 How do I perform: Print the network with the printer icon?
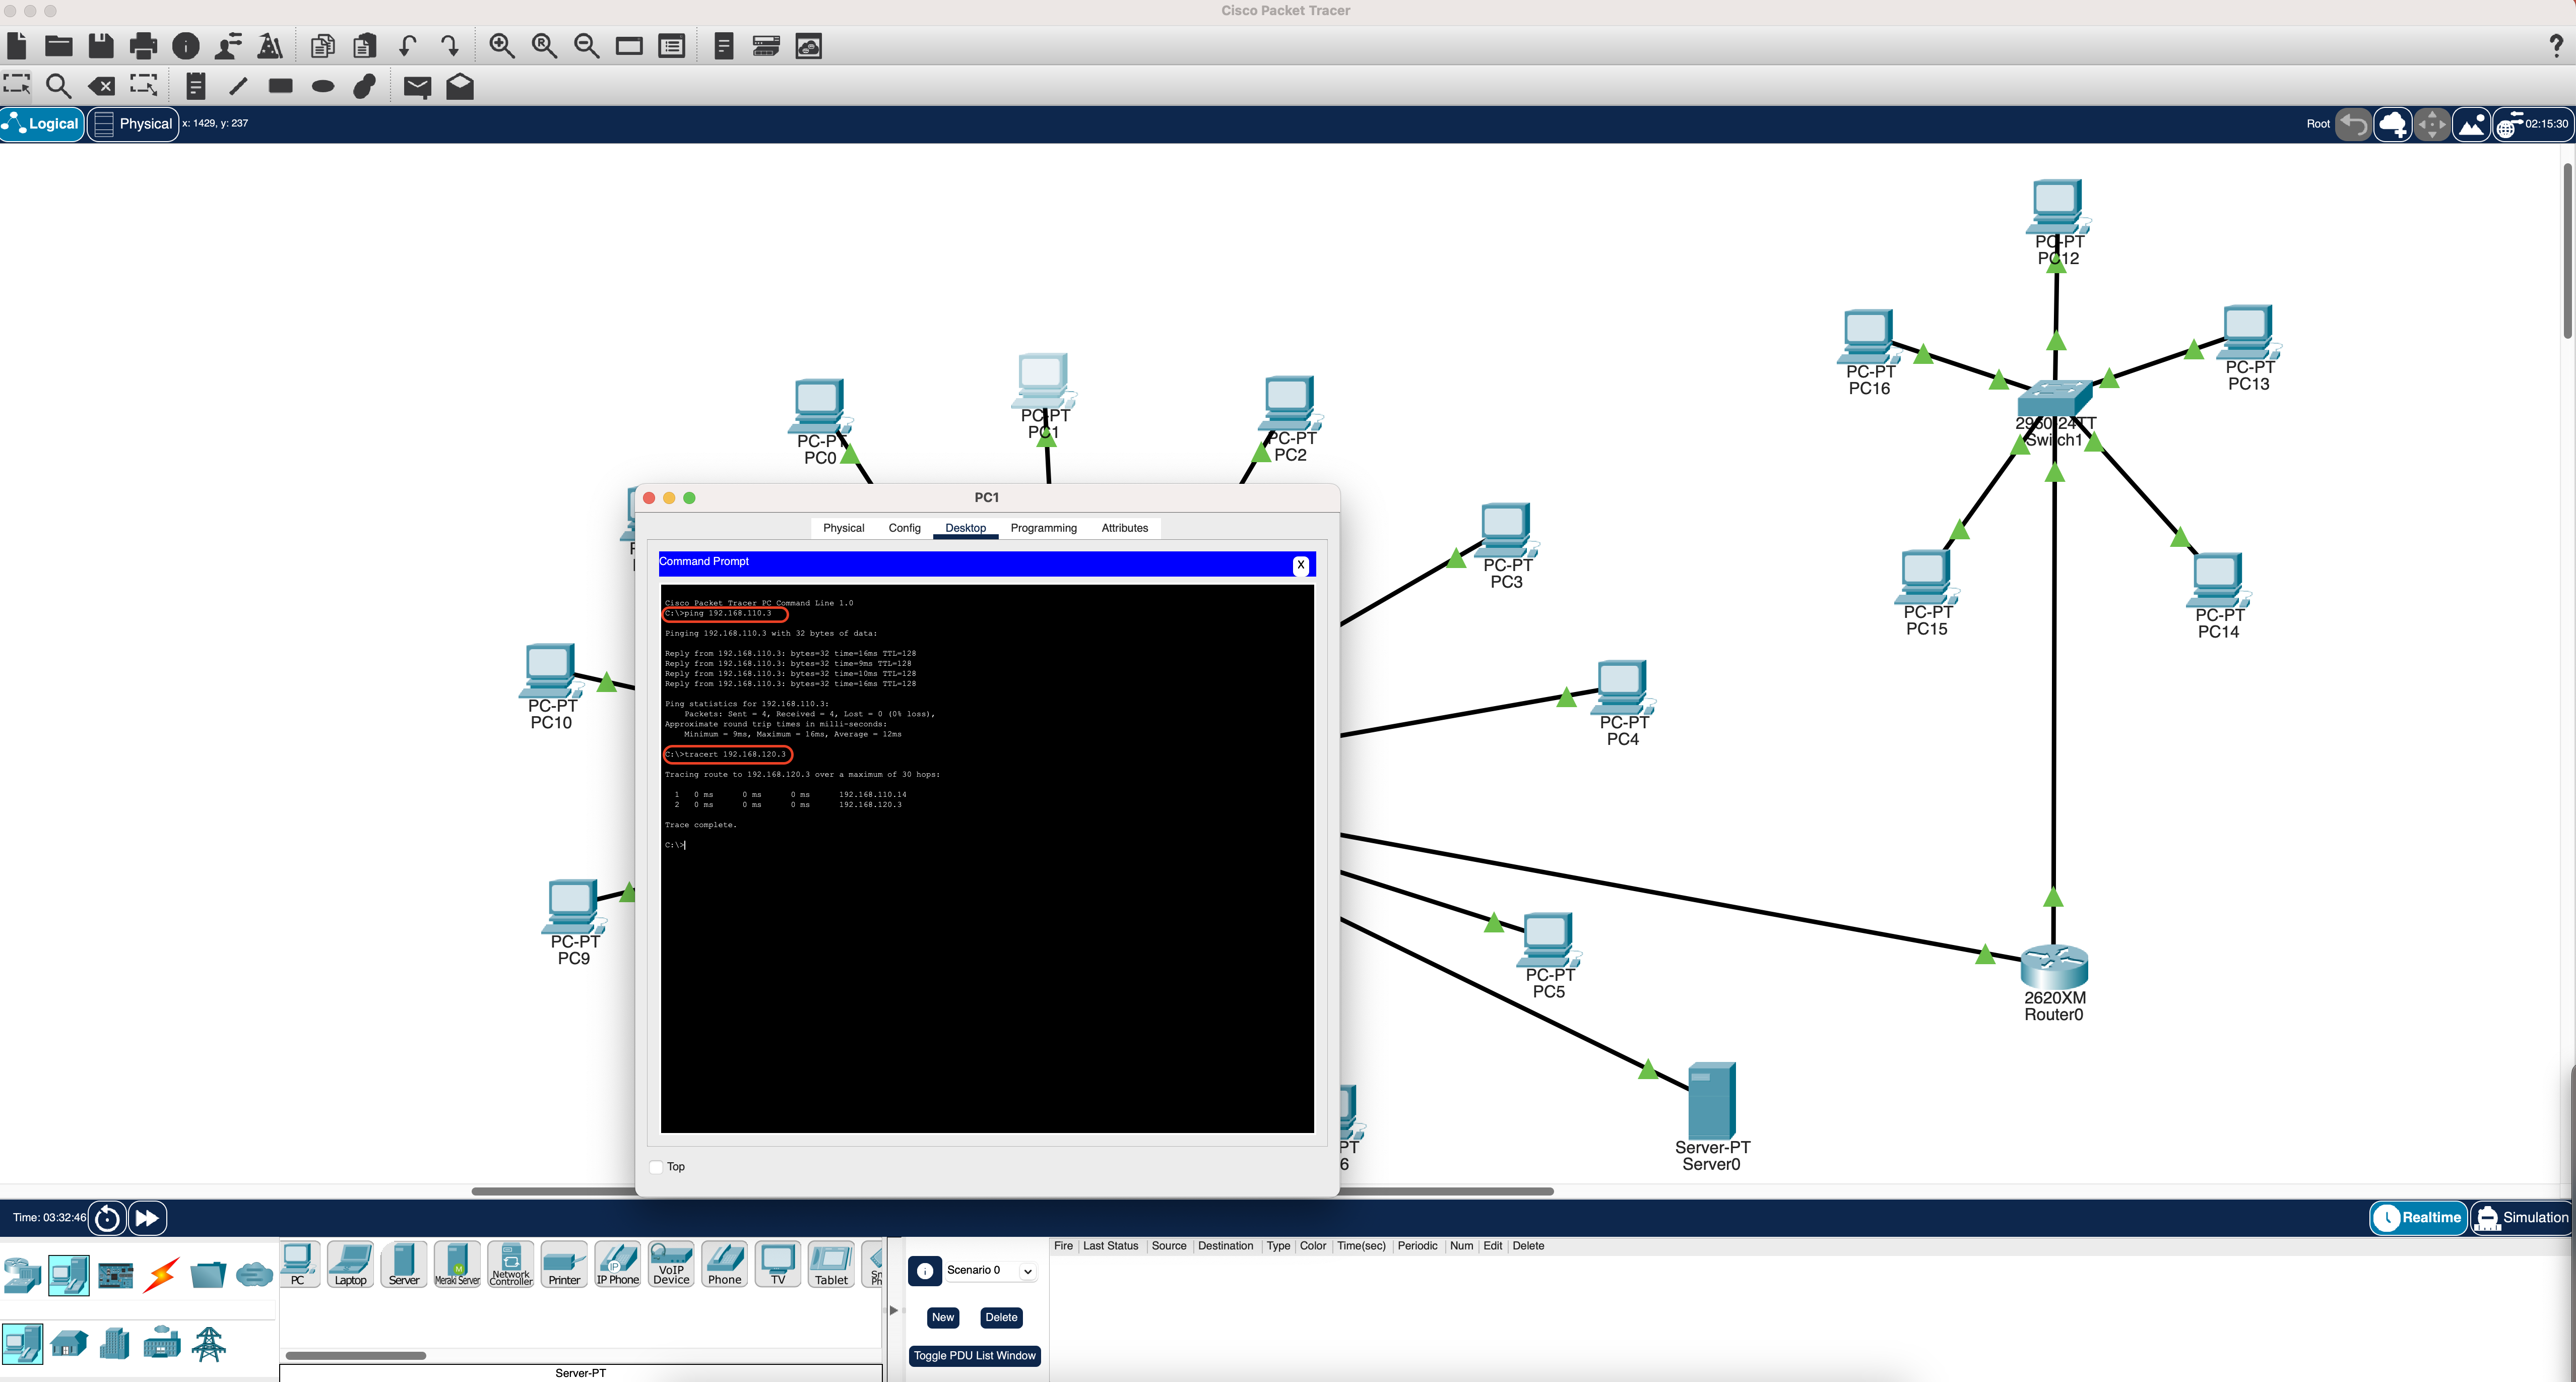[144, 46]
